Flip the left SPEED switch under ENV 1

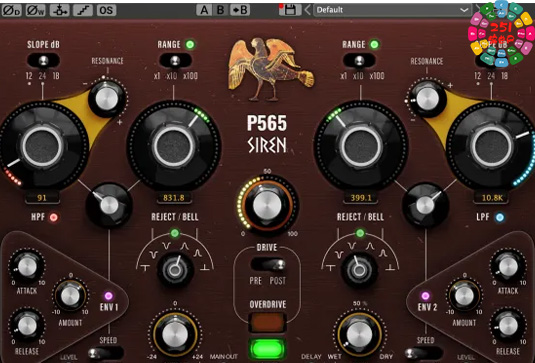106,353
